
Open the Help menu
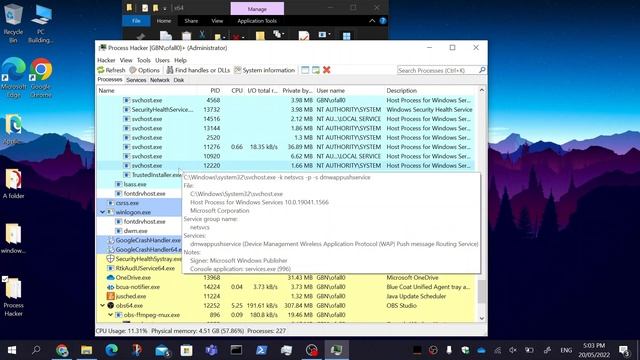coord(180,60)
